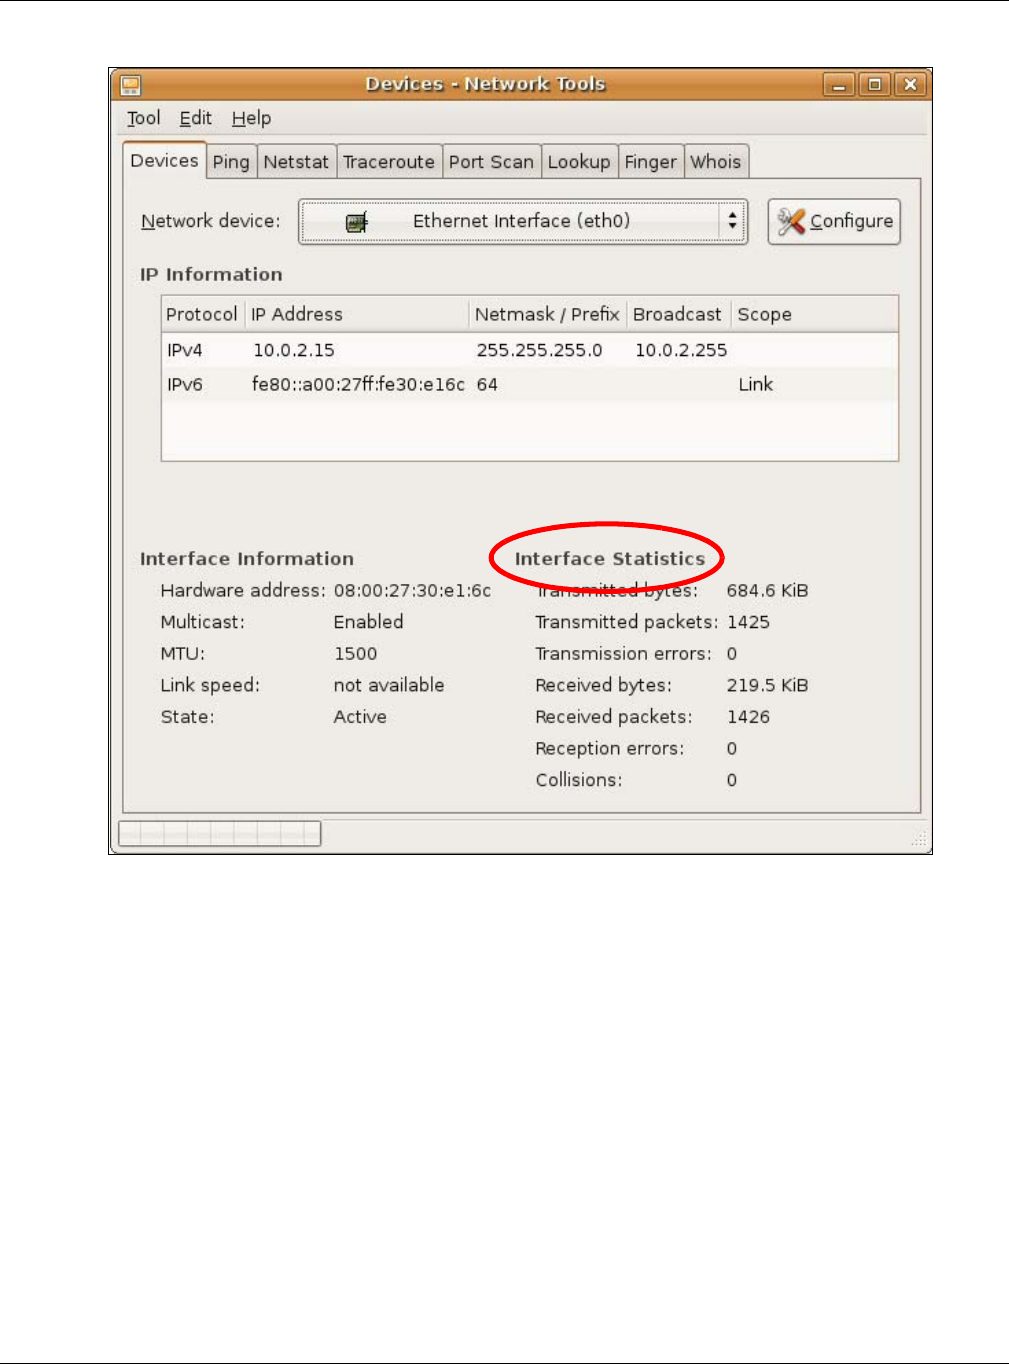Click the network card icon in device selector
1009x1364 pixels.
pyautogui.click(x=357, y=222)
